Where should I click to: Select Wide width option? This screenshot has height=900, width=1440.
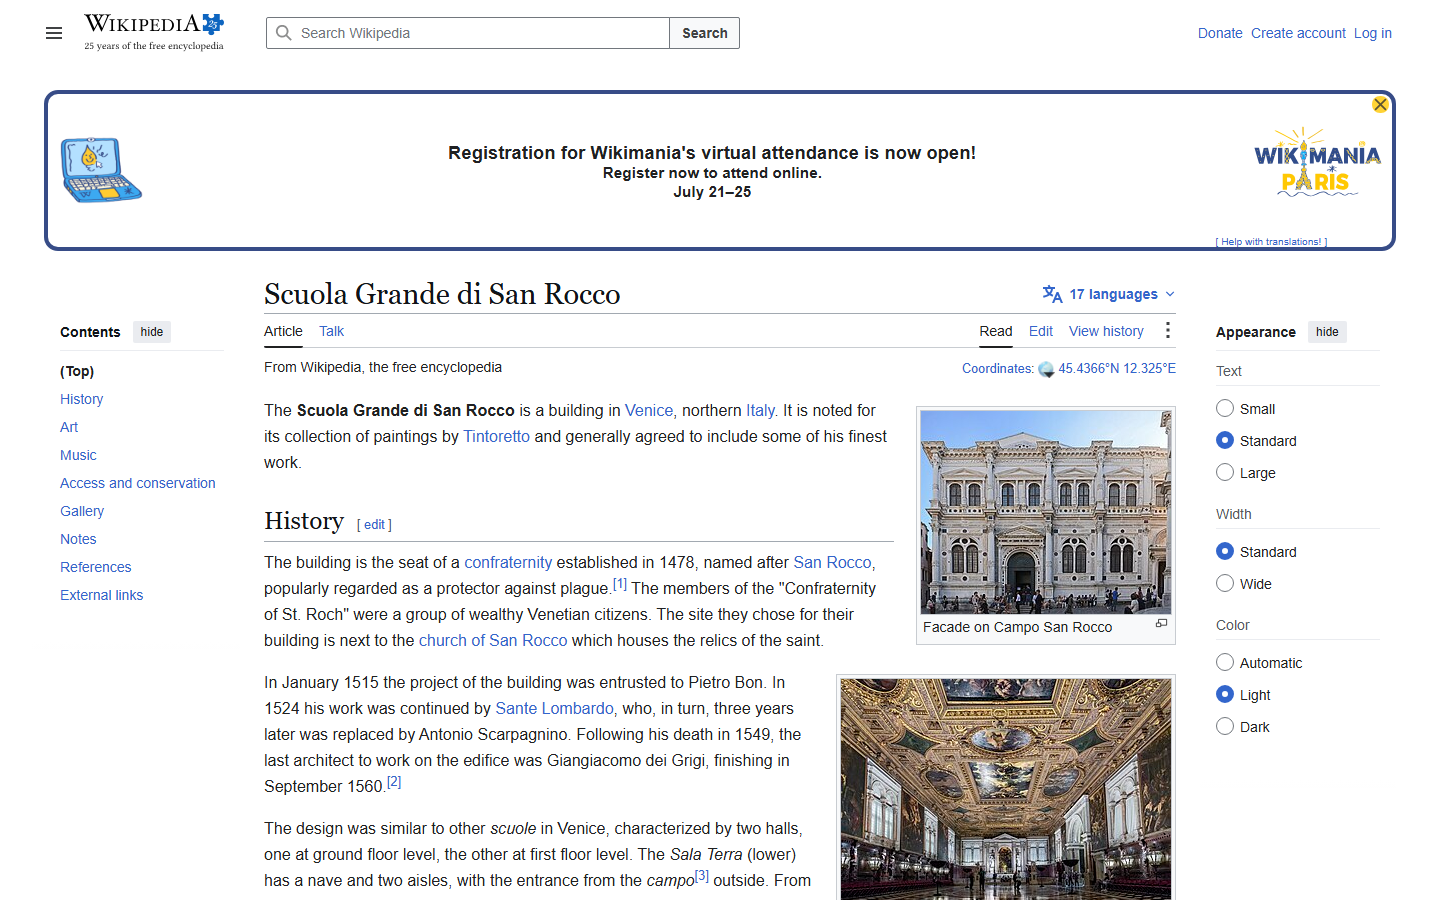tap(1225, 583)
